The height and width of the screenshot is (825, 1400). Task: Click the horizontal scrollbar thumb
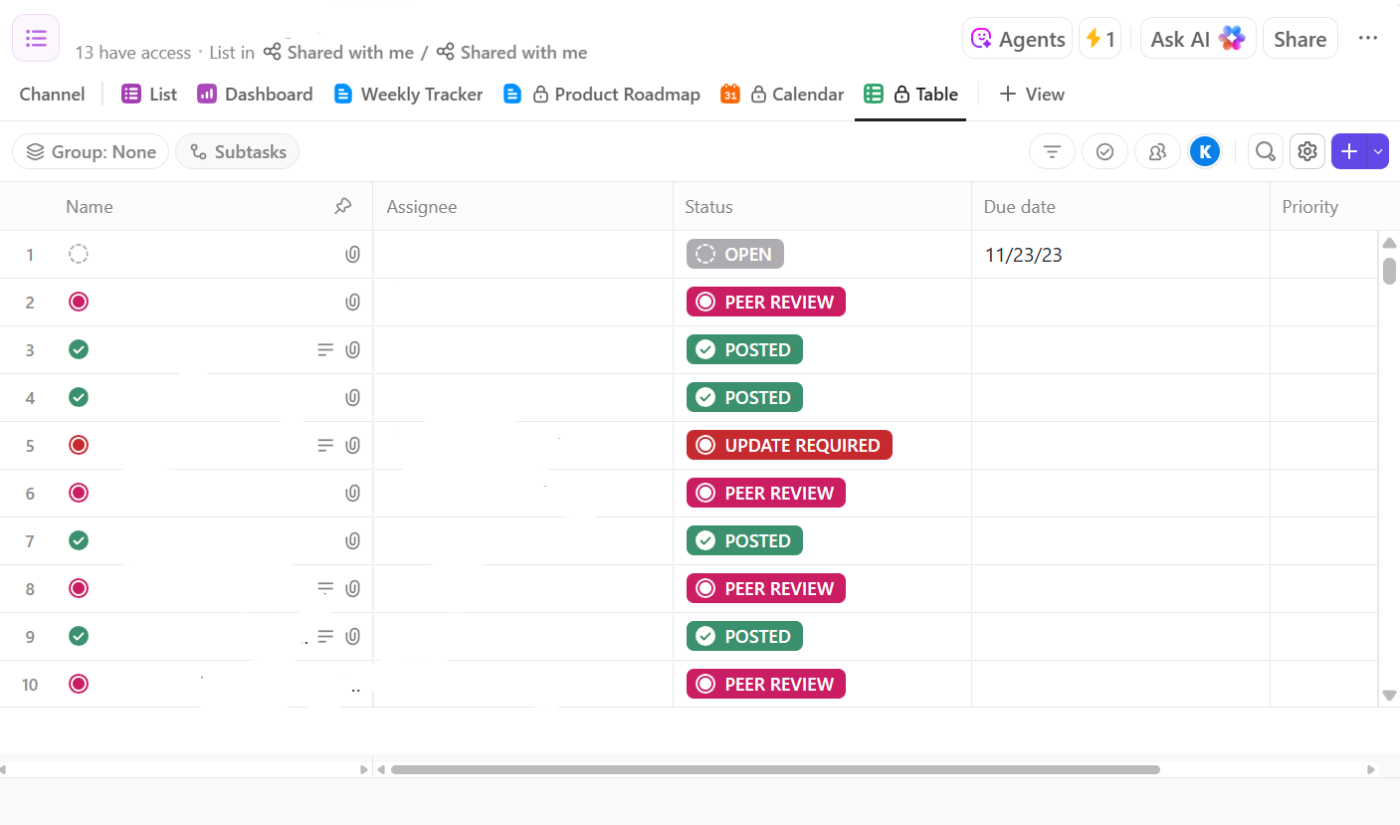coord(775,770)
